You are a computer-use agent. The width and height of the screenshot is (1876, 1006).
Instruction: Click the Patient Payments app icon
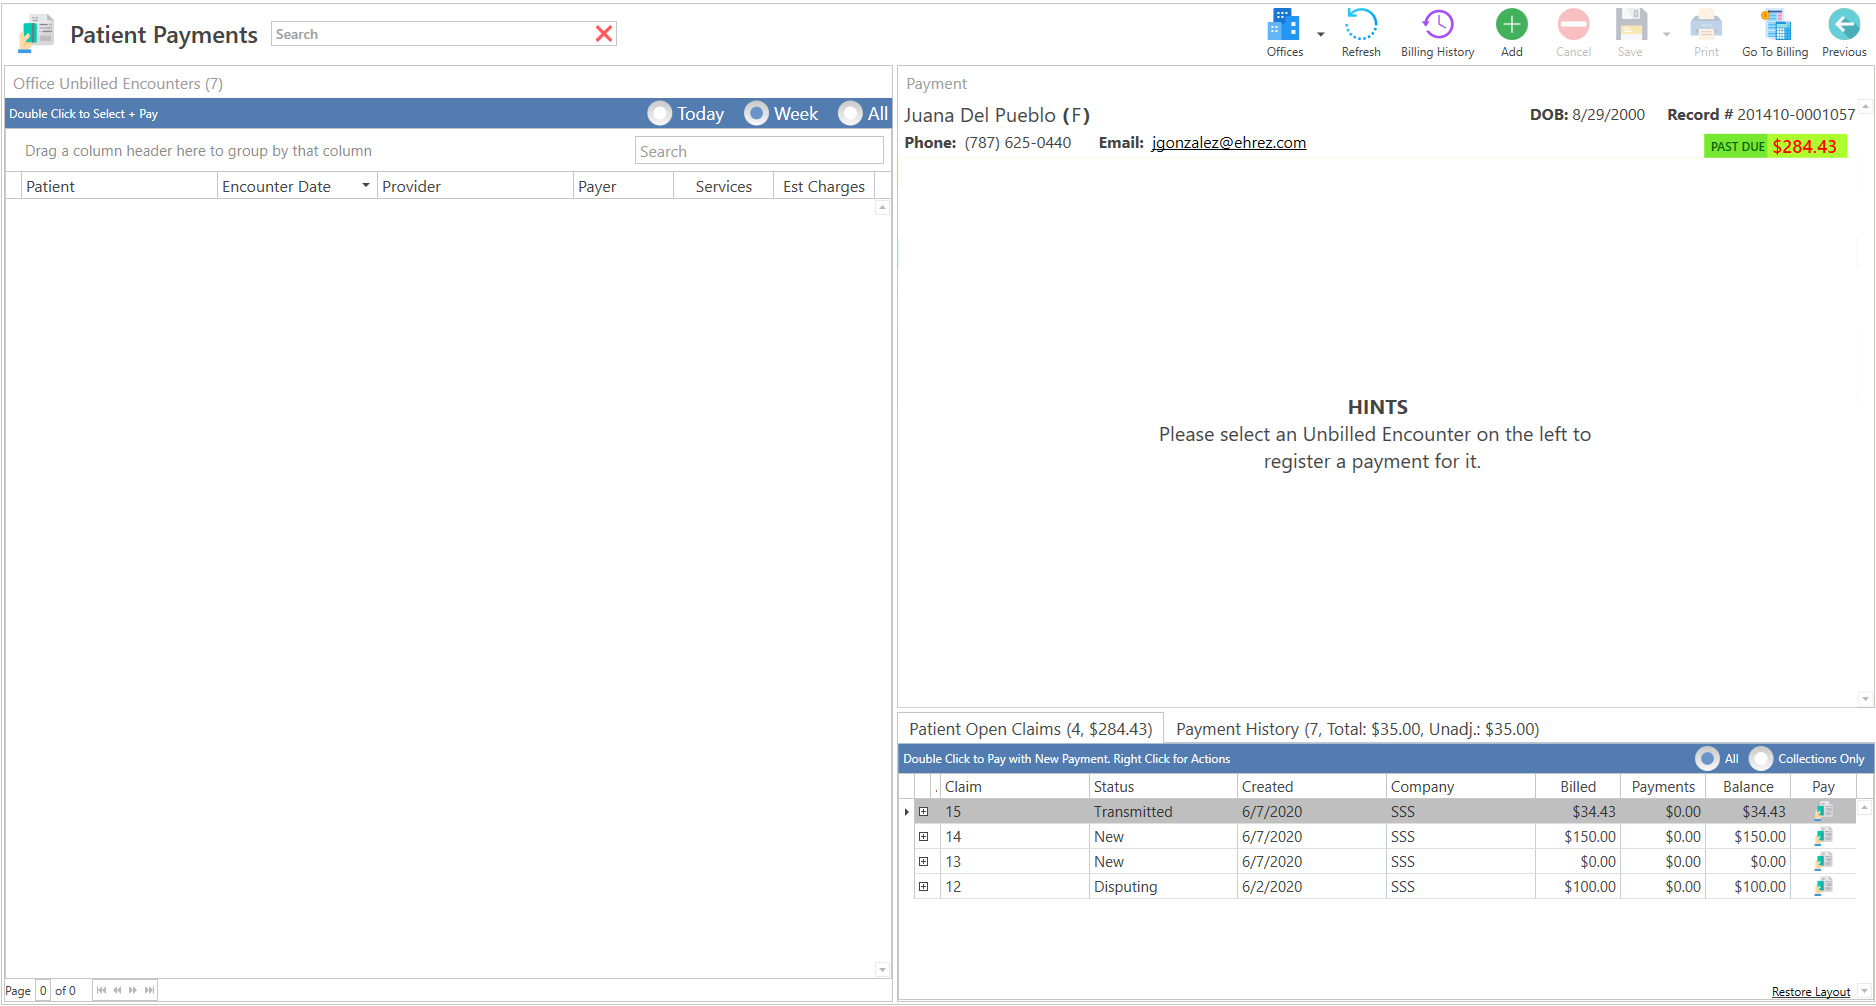[x=36, y=33]
